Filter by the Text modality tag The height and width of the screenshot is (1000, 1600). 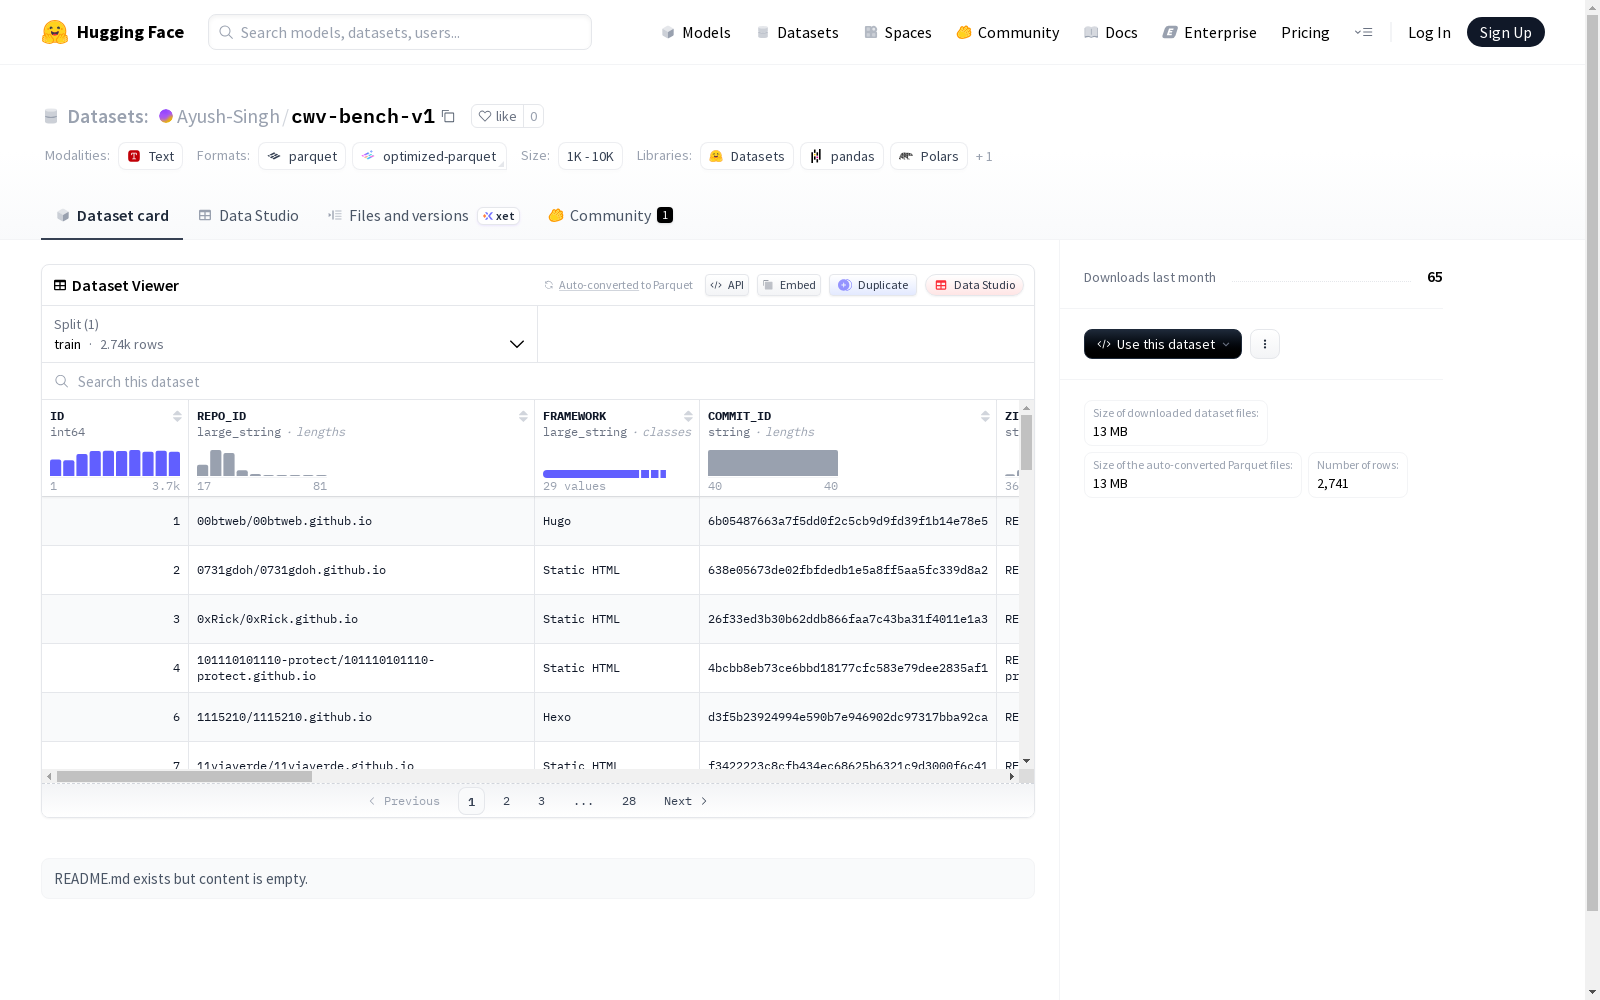(151, 156)
